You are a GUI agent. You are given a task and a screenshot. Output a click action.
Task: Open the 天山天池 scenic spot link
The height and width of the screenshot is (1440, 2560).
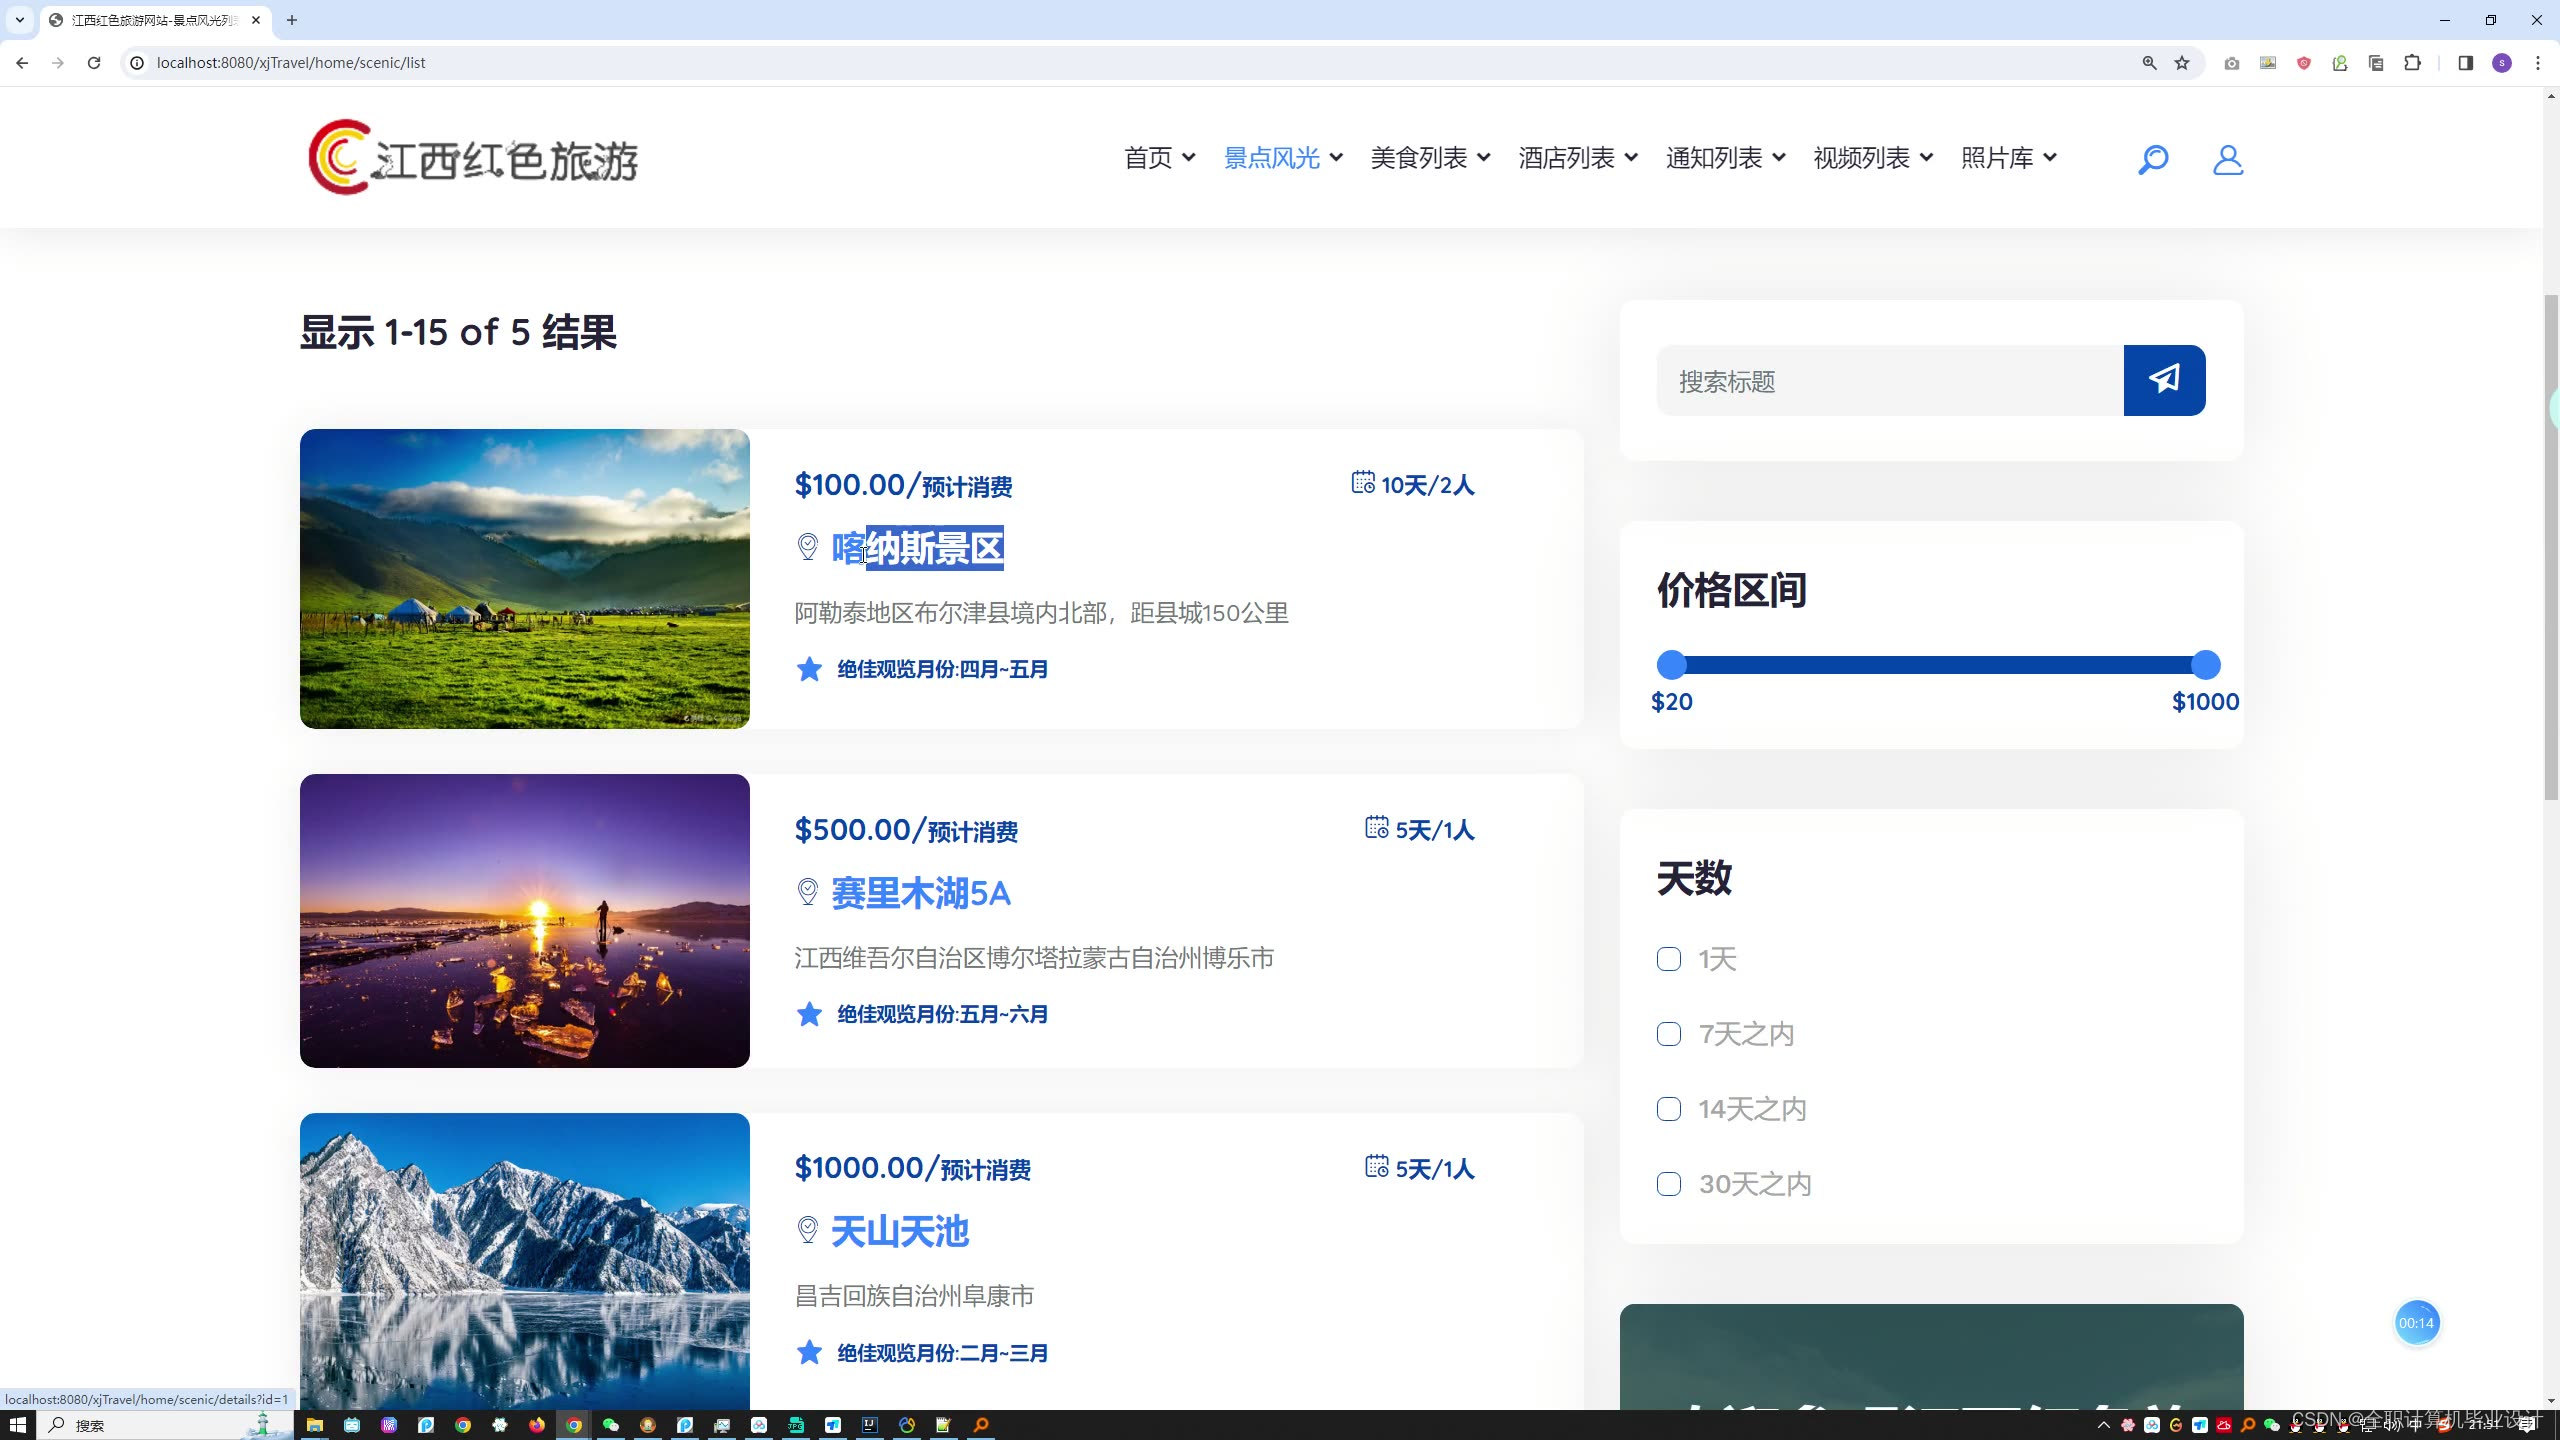[899, 1231]
